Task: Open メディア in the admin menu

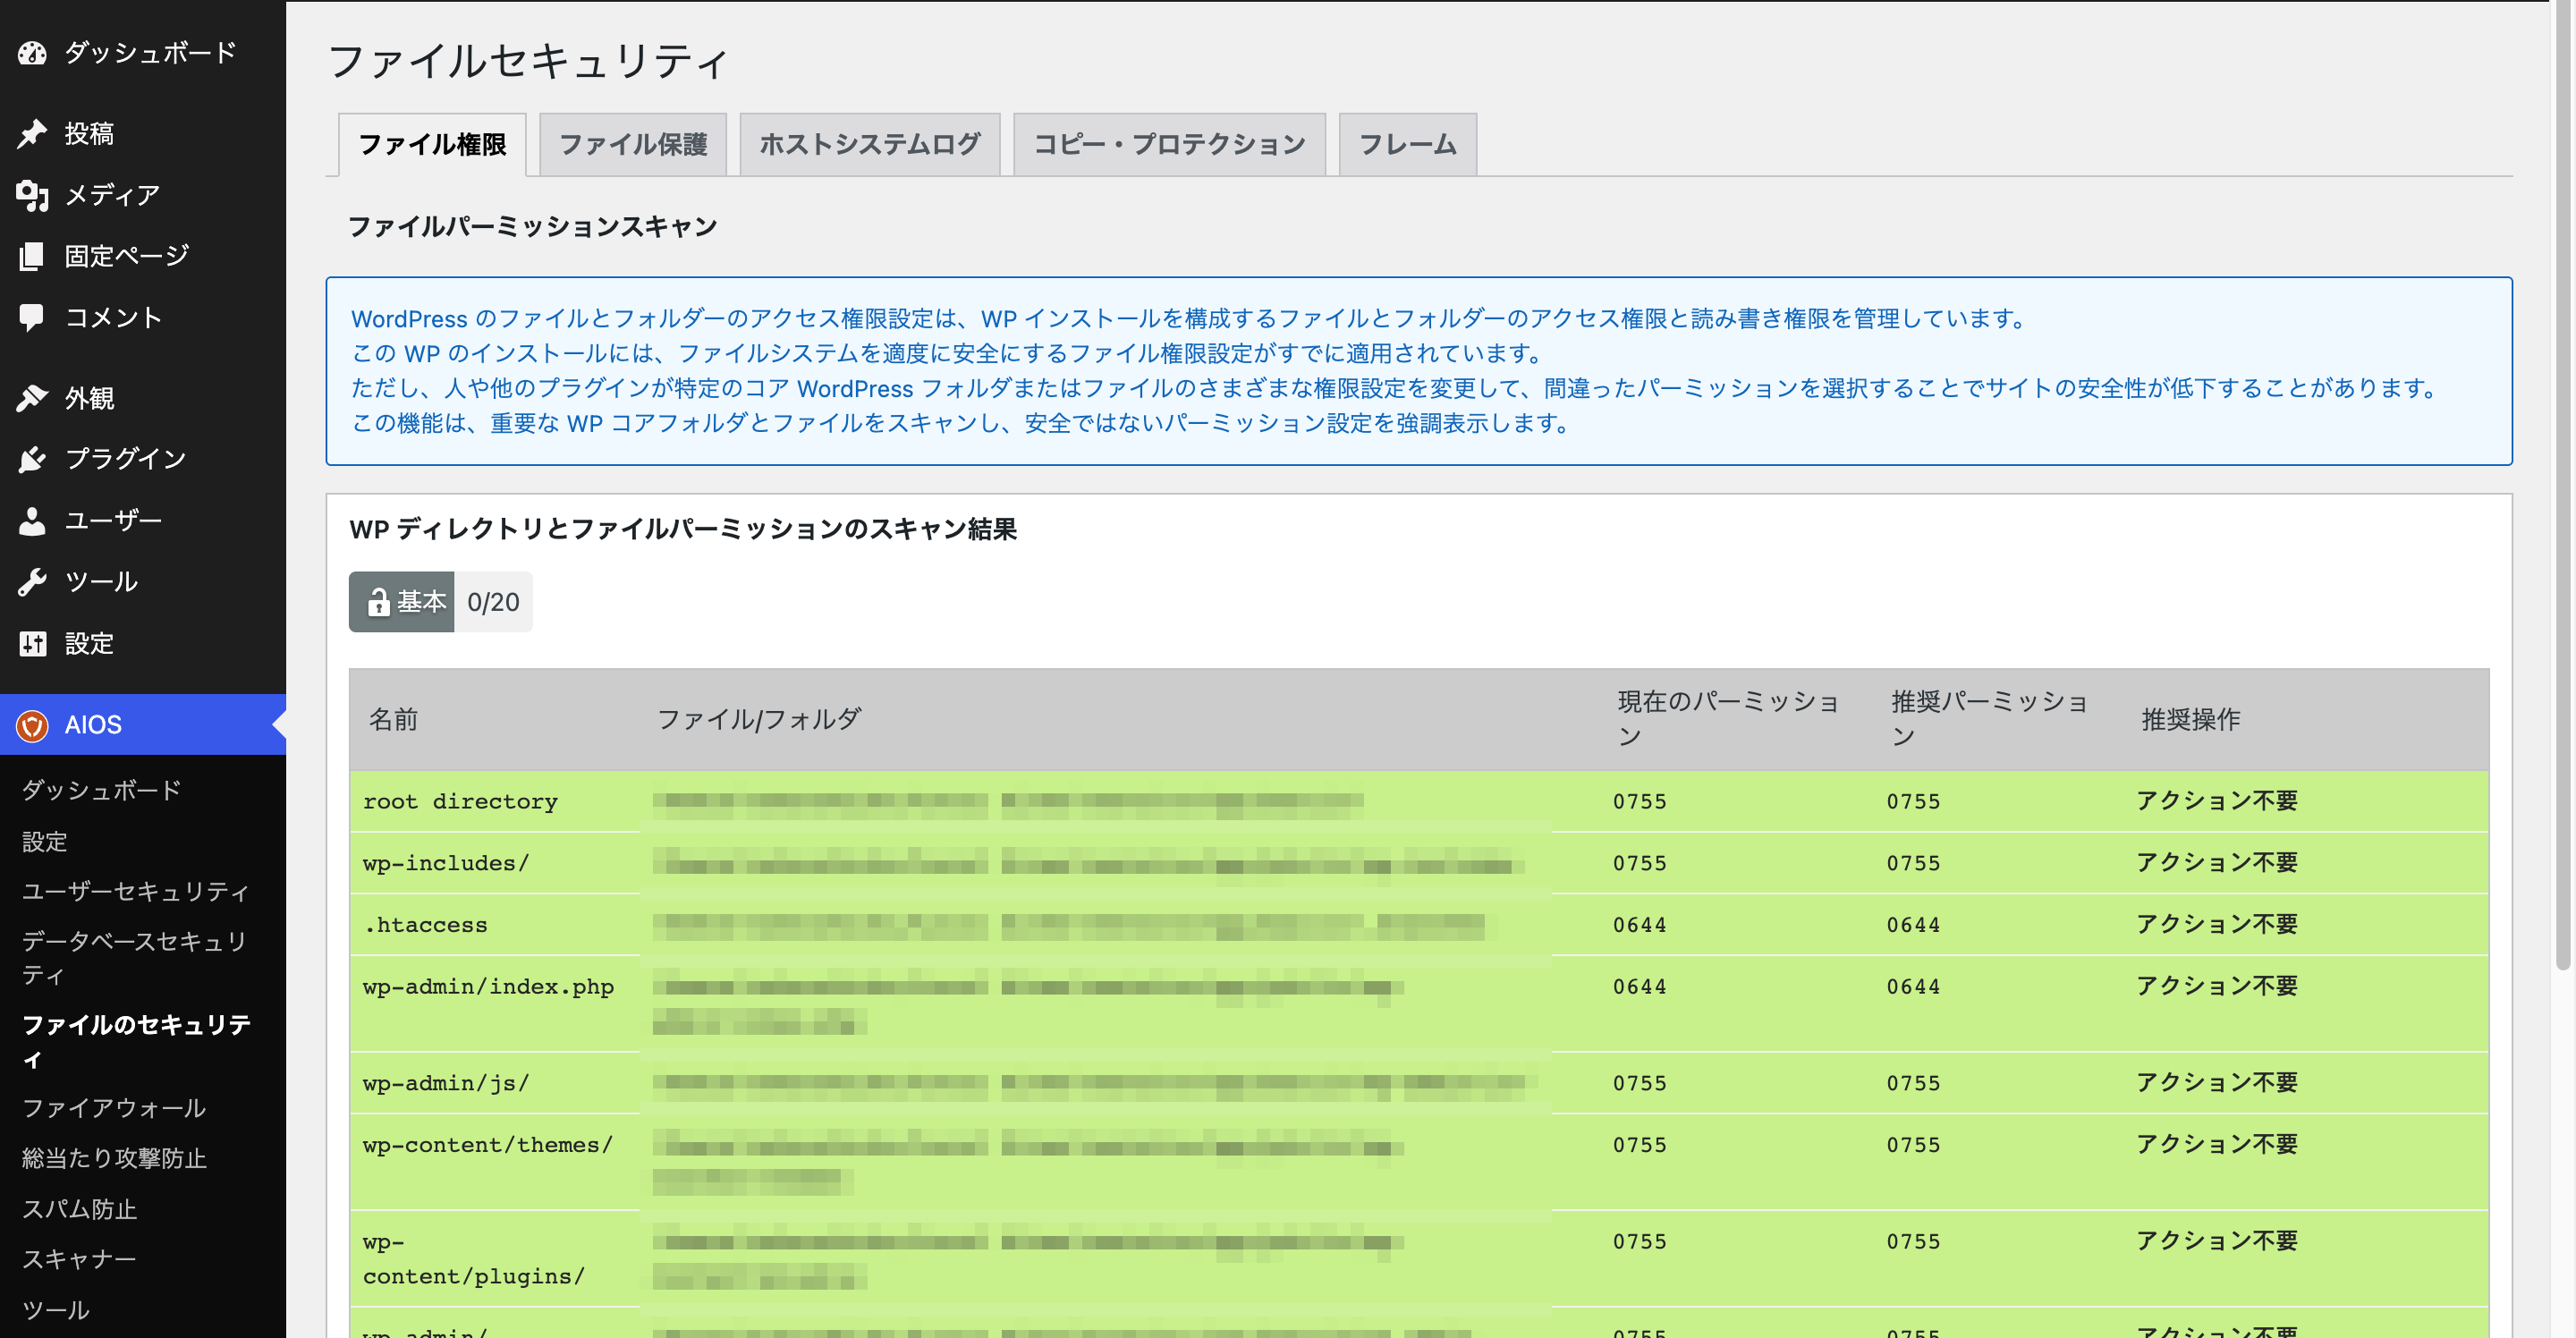Action: click(143, 195)
